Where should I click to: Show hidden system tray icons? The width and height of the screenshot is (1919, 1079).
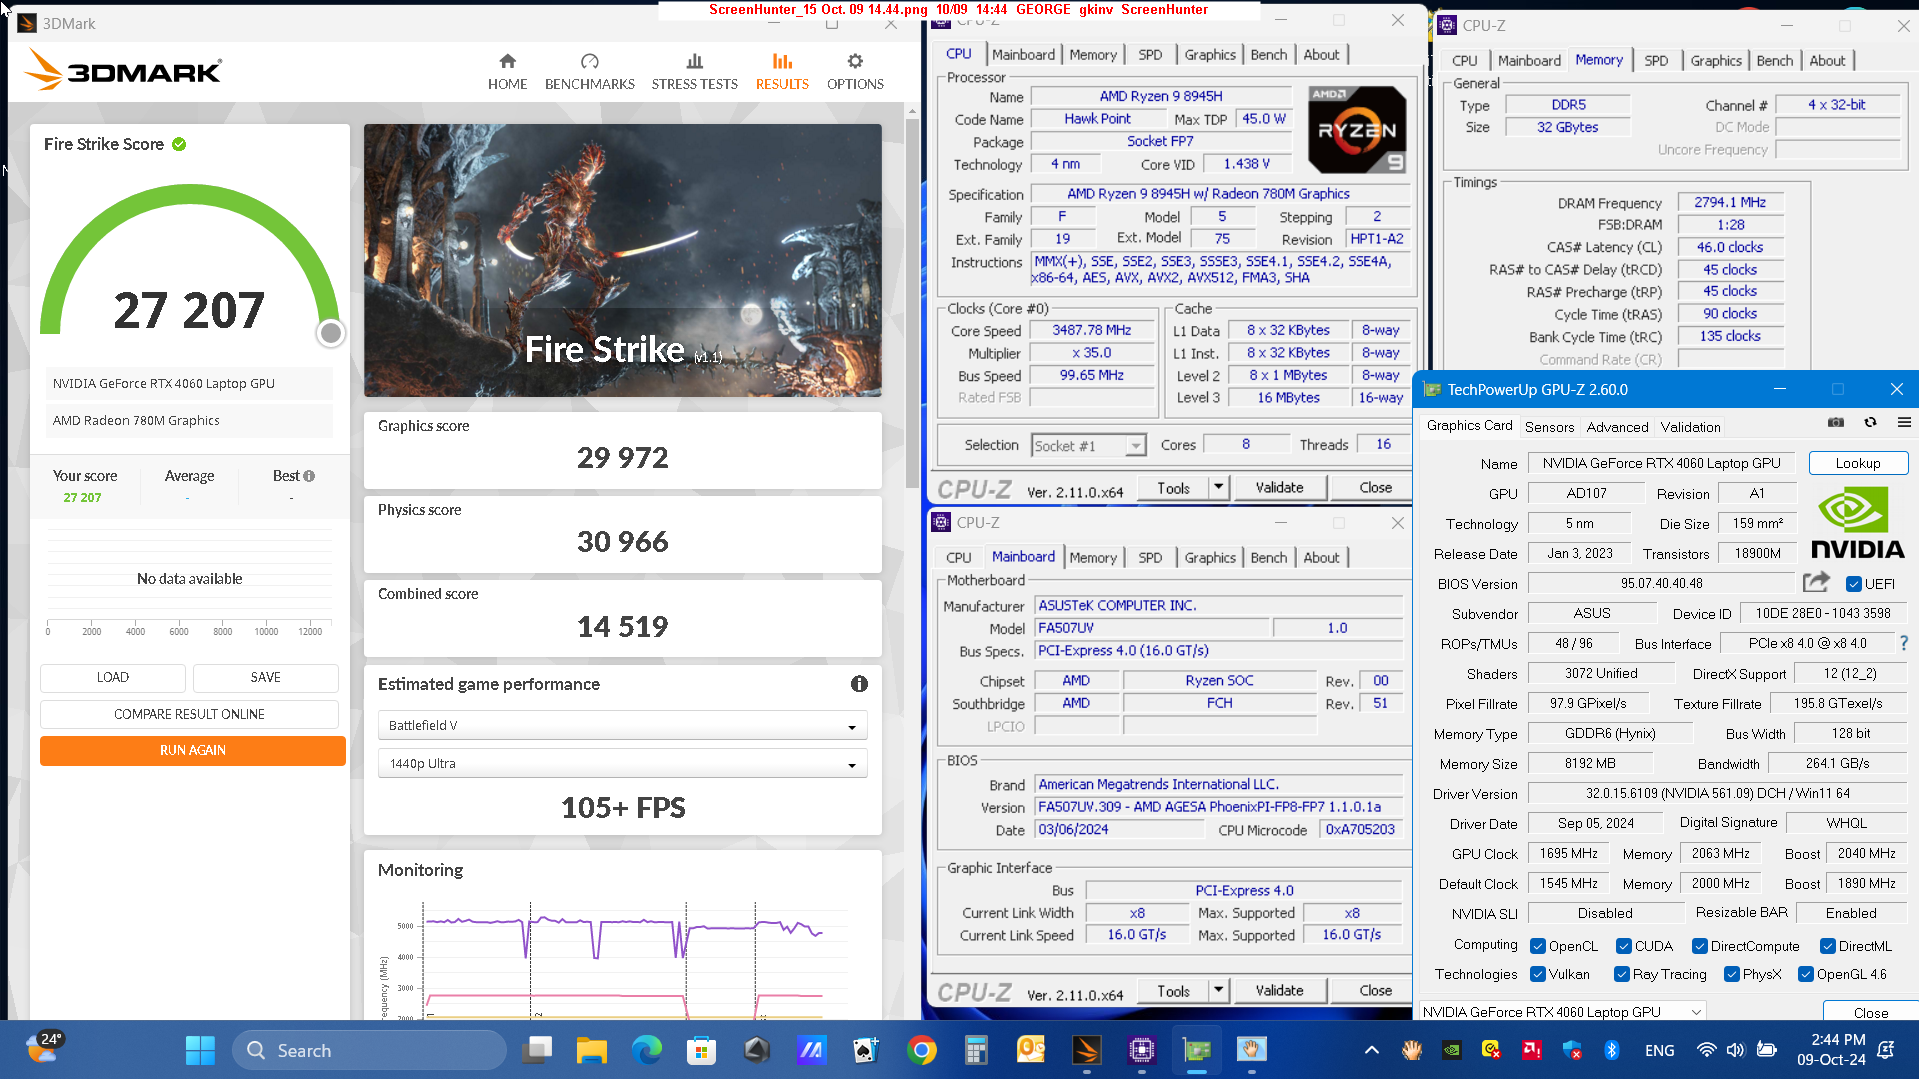click(1371, 1050)
